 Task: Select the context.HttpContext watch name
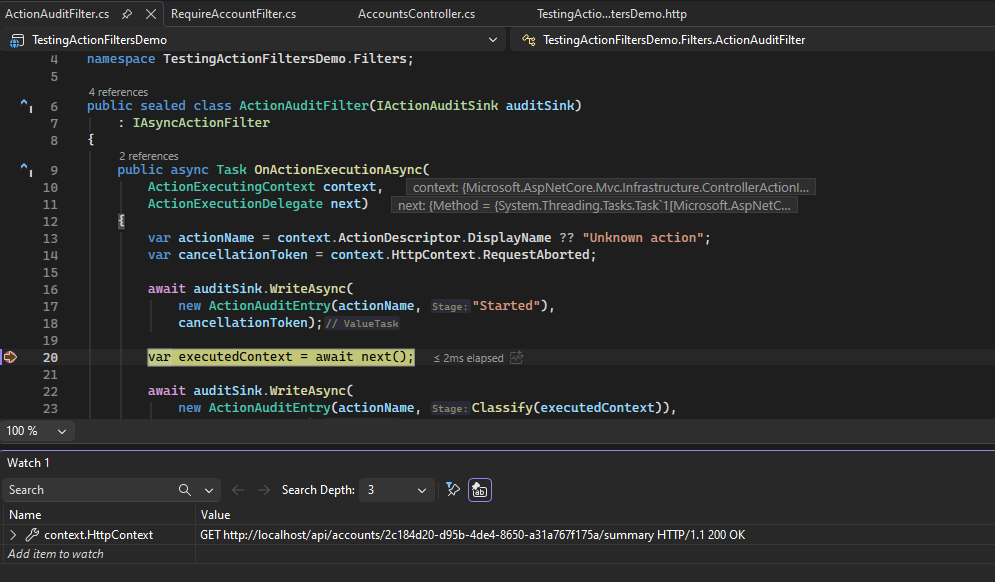(98, 535)
